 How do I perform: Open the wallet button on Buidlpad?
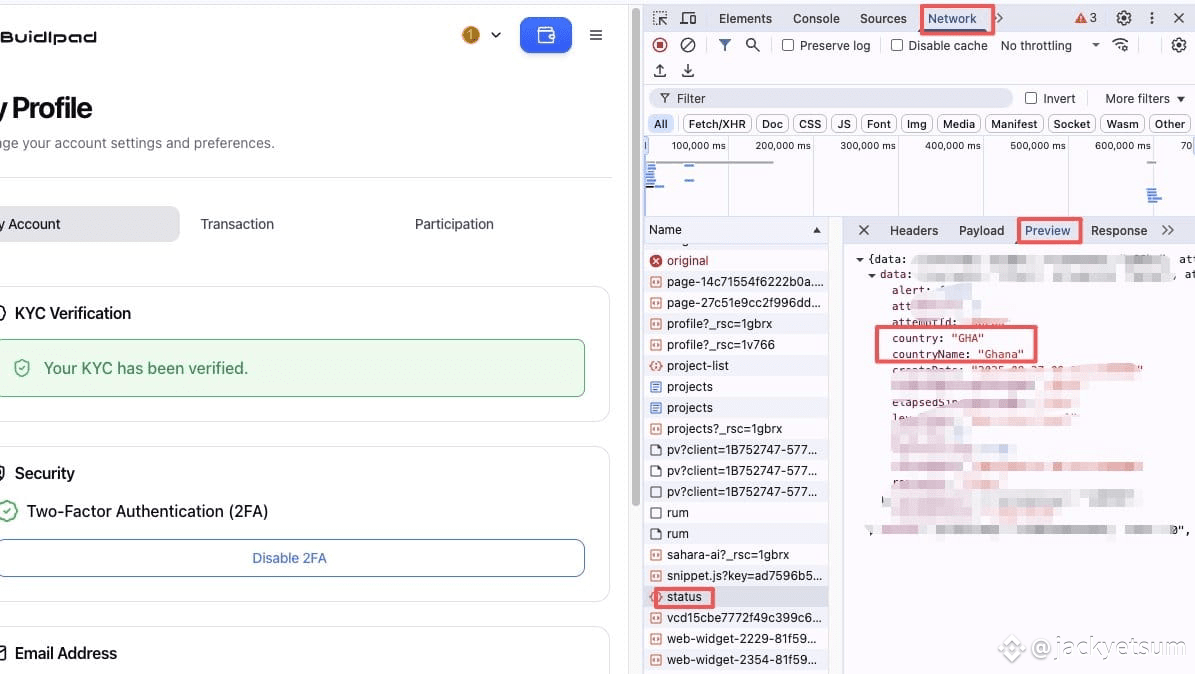coord(546,35)
